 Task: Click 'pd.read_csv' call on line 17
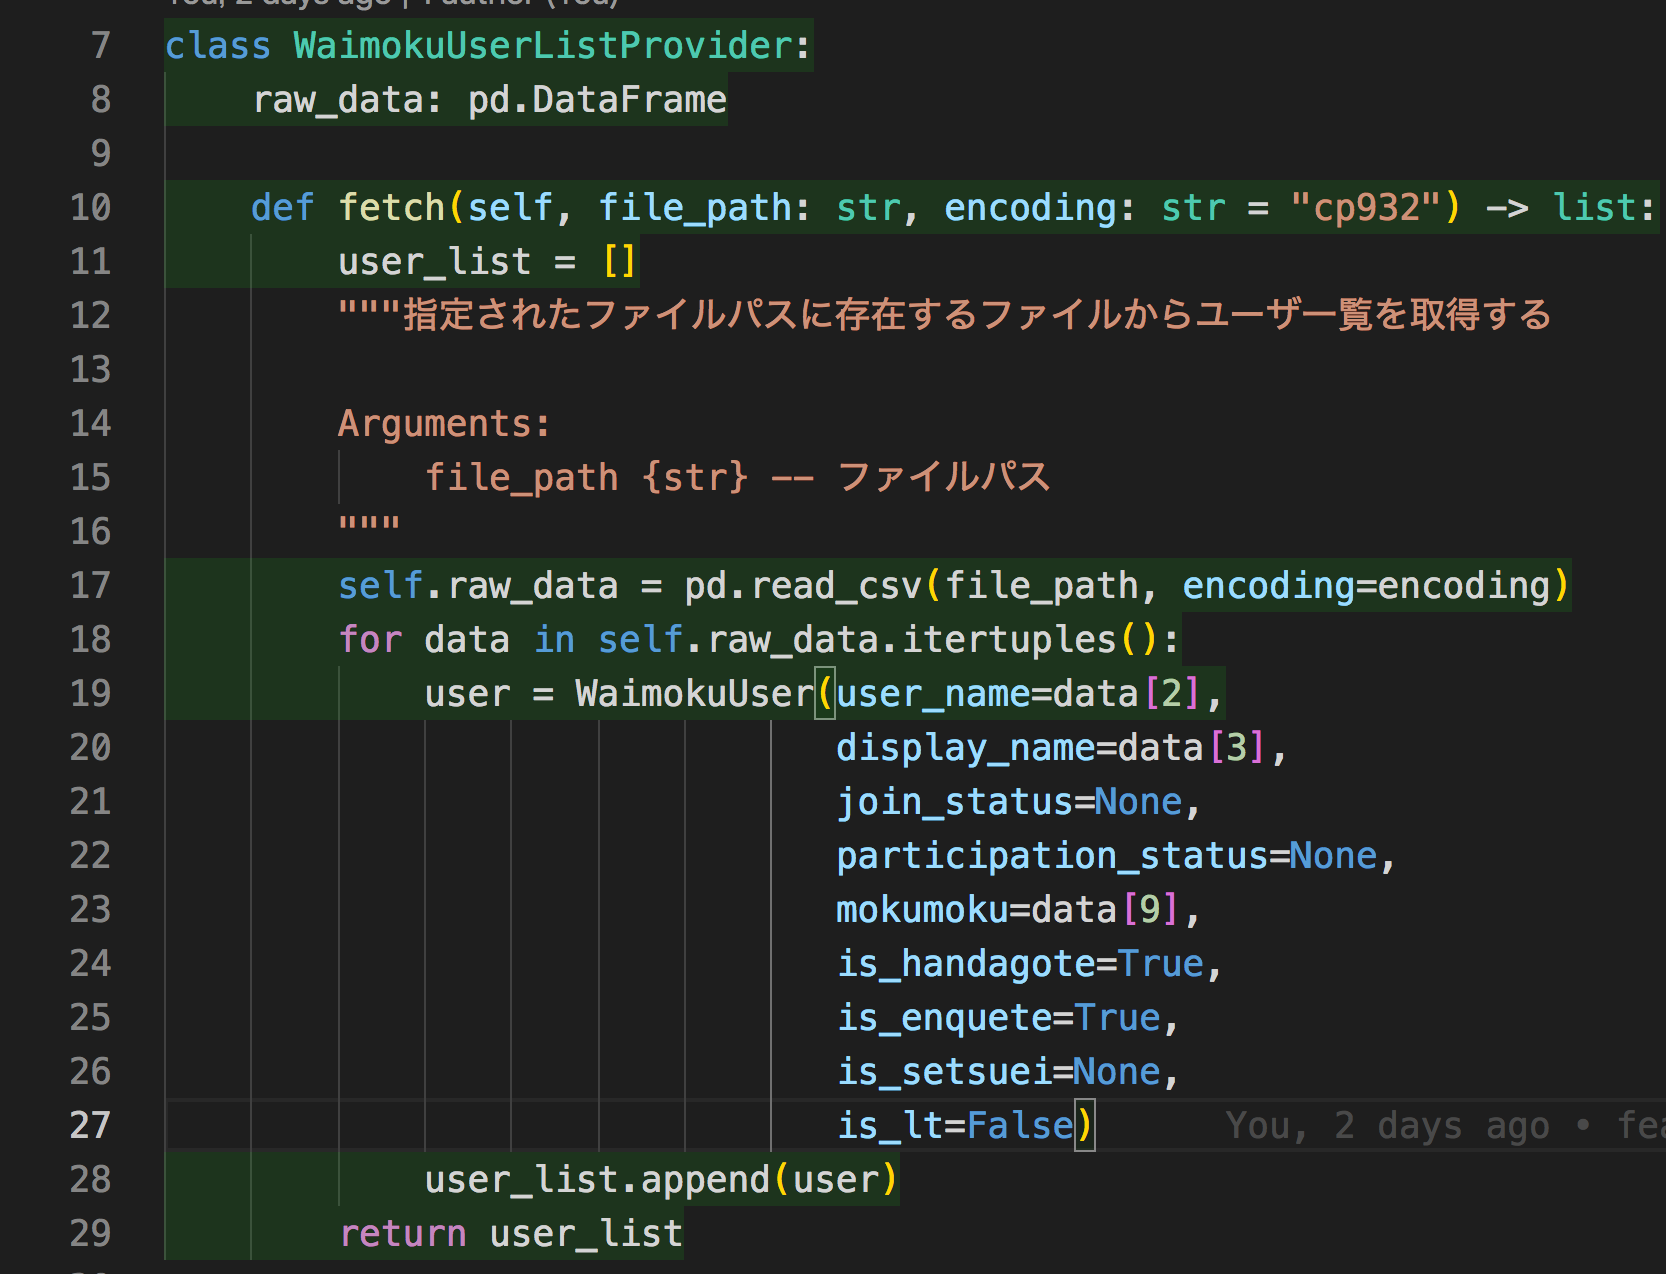(x=802, y=586)
